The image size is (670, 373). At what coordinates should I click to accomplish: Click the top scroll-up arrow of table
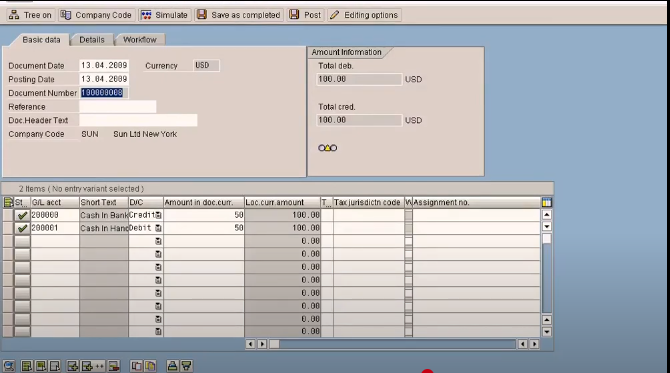[547, 215]
